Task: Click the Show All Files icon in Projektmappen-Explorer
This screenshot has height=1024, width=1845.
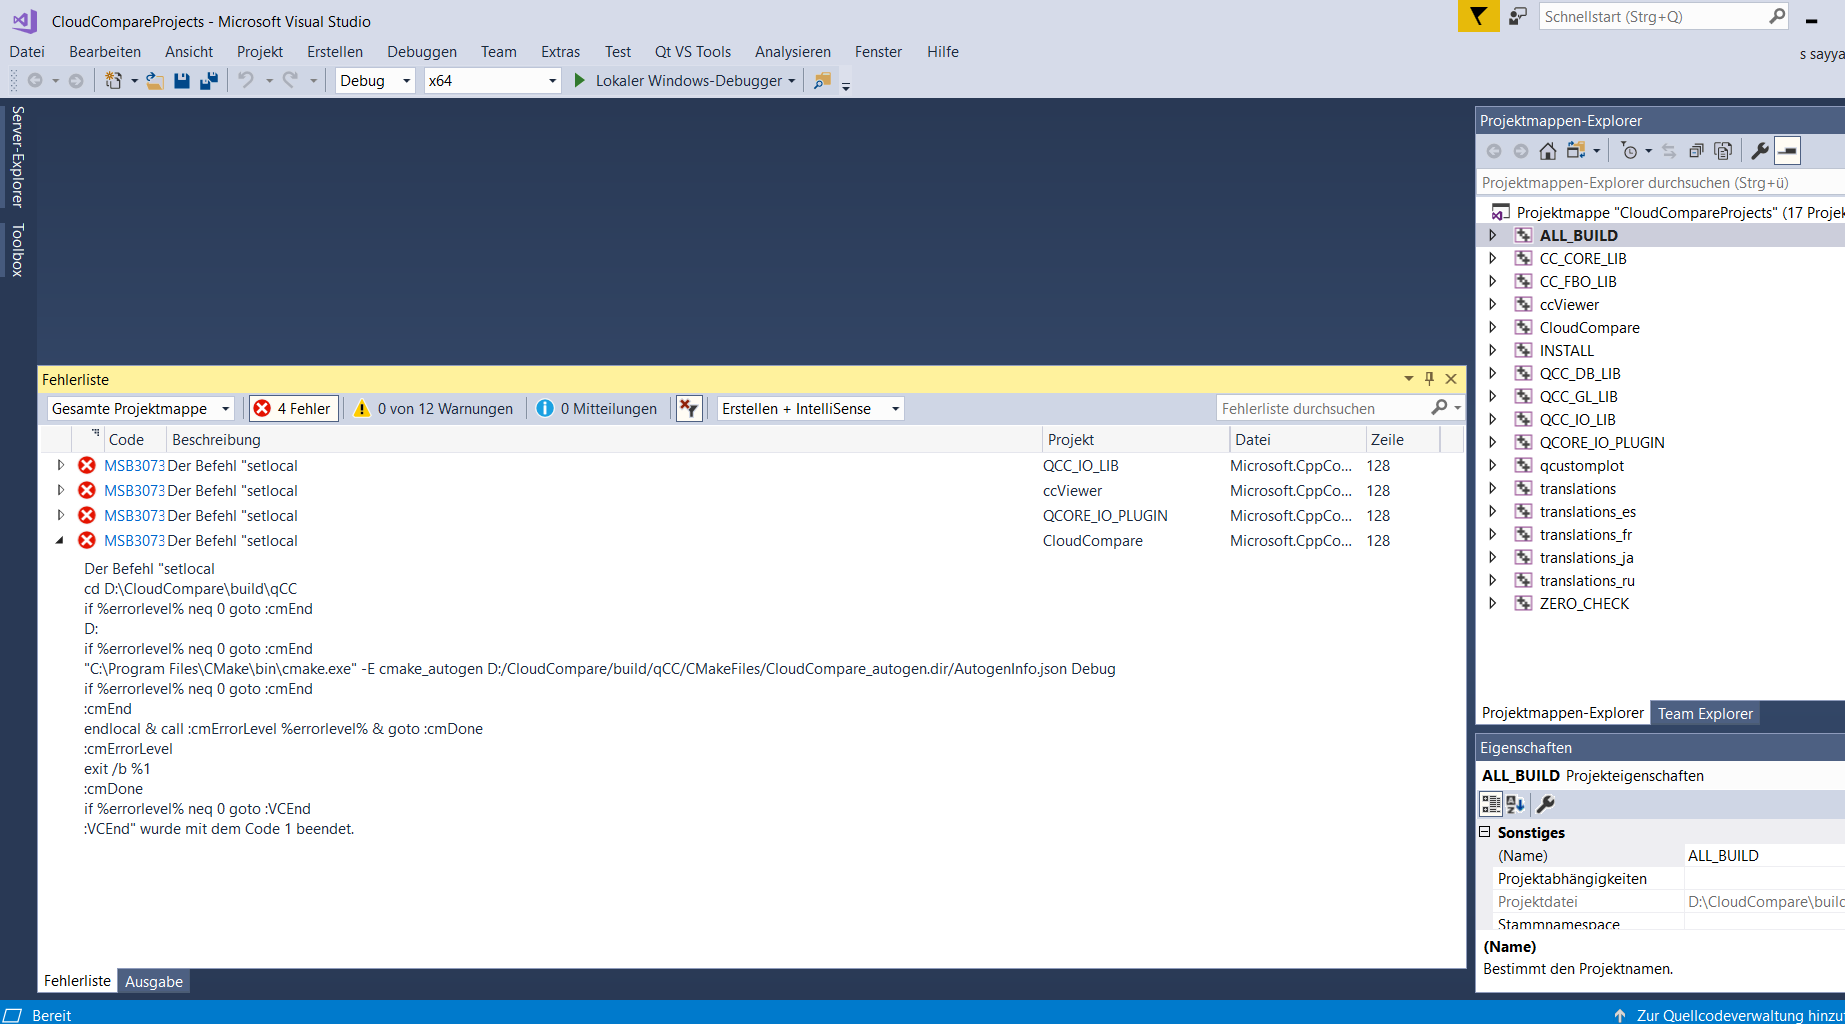Action: 1723,151
